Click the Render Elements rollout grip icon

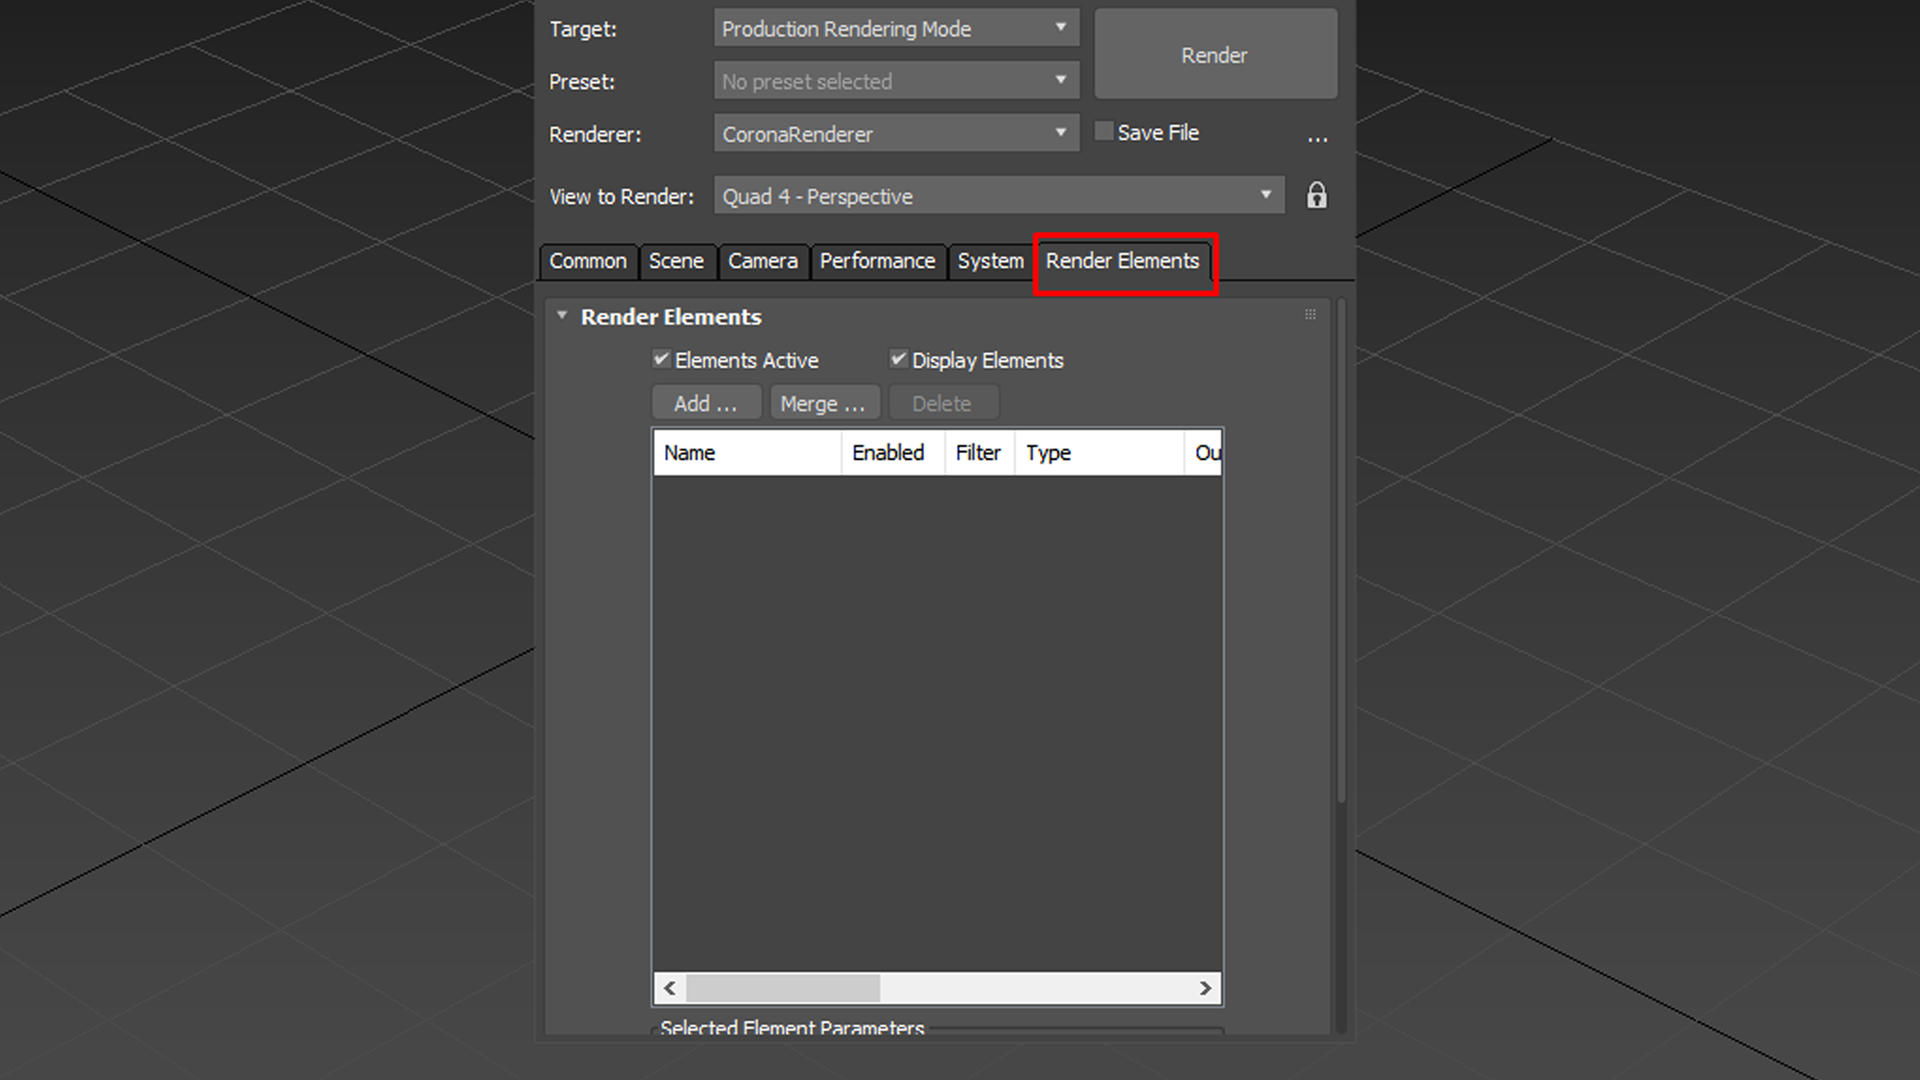(1310, 314)
